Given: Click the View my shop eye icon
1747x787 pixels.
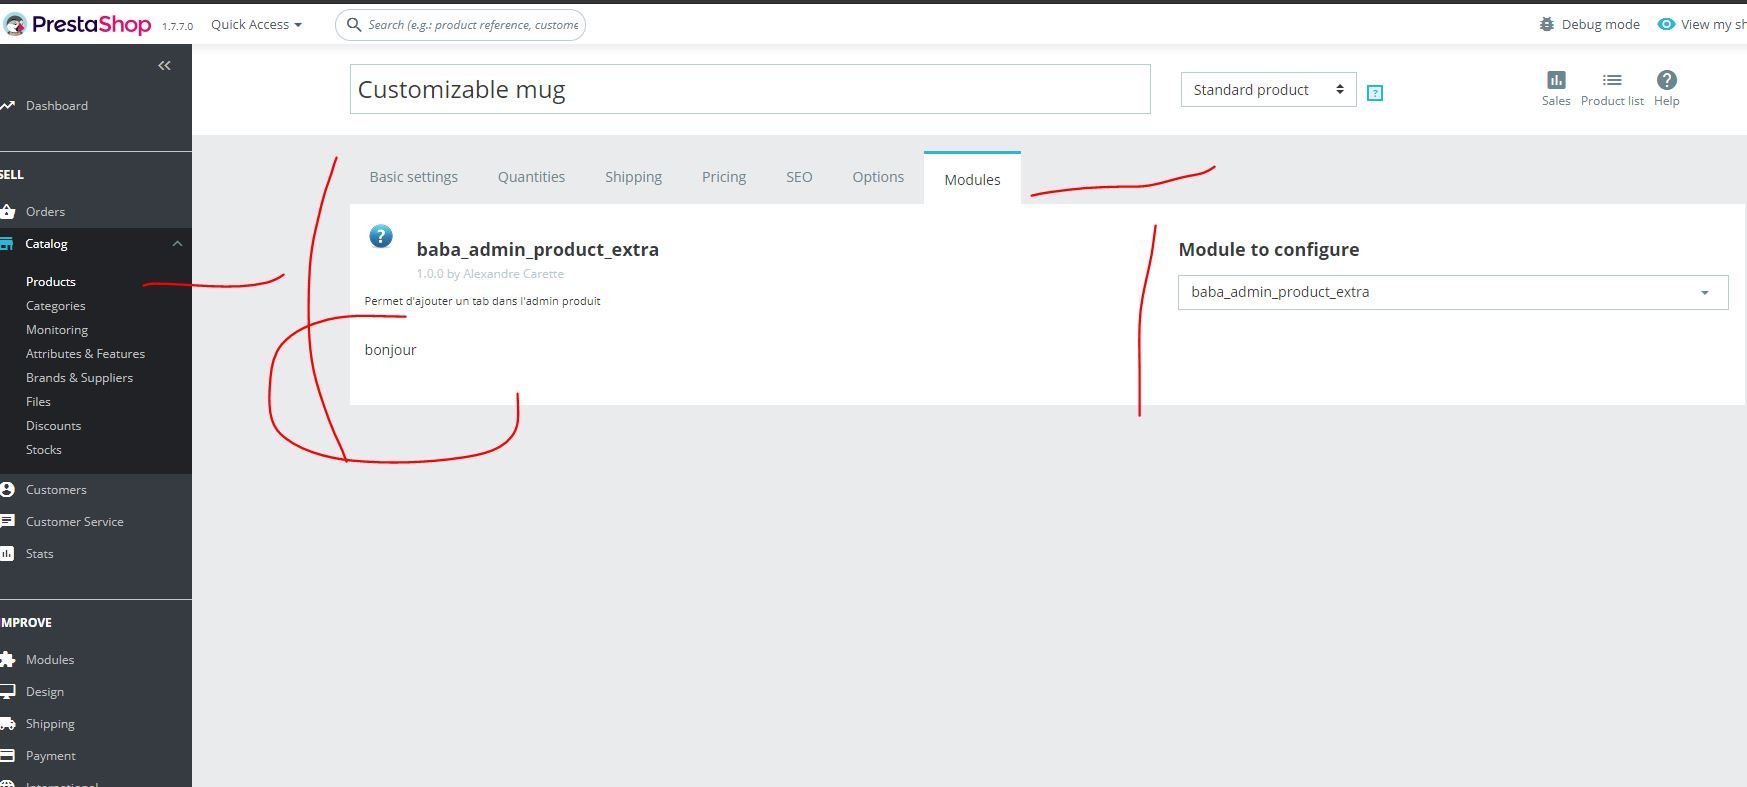Looking at the screenshot, I should (x=1666, y=24).
